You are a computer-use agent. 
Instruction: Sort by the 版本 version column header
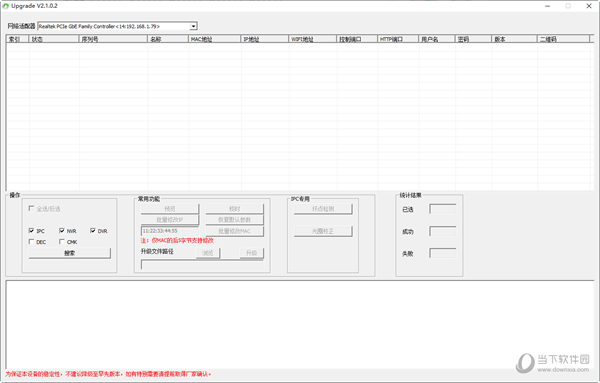point(514,39)
